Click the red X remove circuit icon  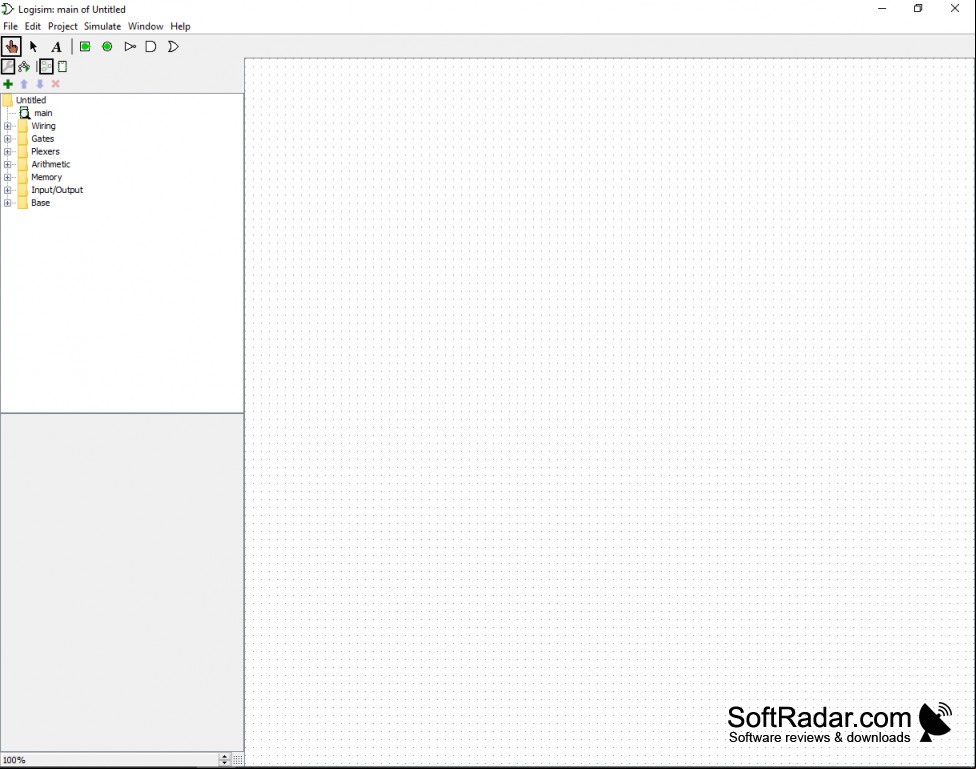pos(55,84)
